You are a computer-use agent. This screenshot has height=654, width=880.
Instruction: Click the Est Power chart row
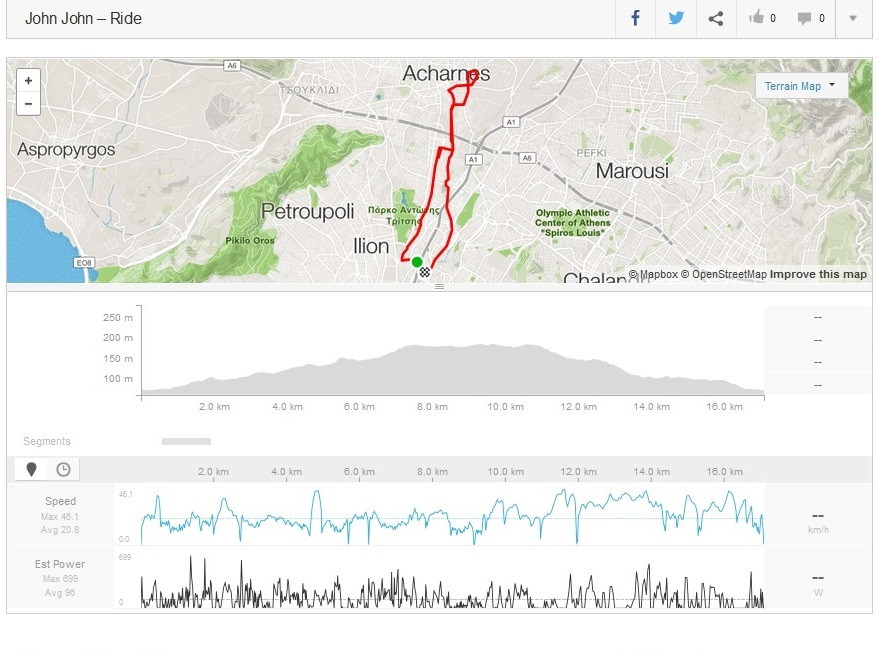pyautogui.click(x=452, y=582)
